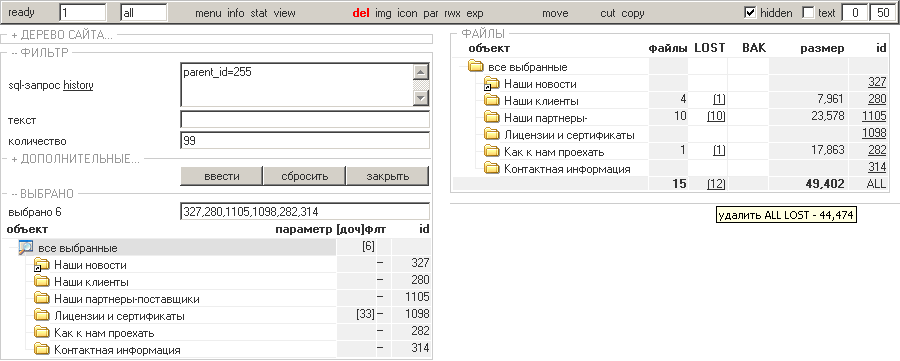Screen dimensions: 900x361
Task: Open the info toolbar item
Action: 236,13
